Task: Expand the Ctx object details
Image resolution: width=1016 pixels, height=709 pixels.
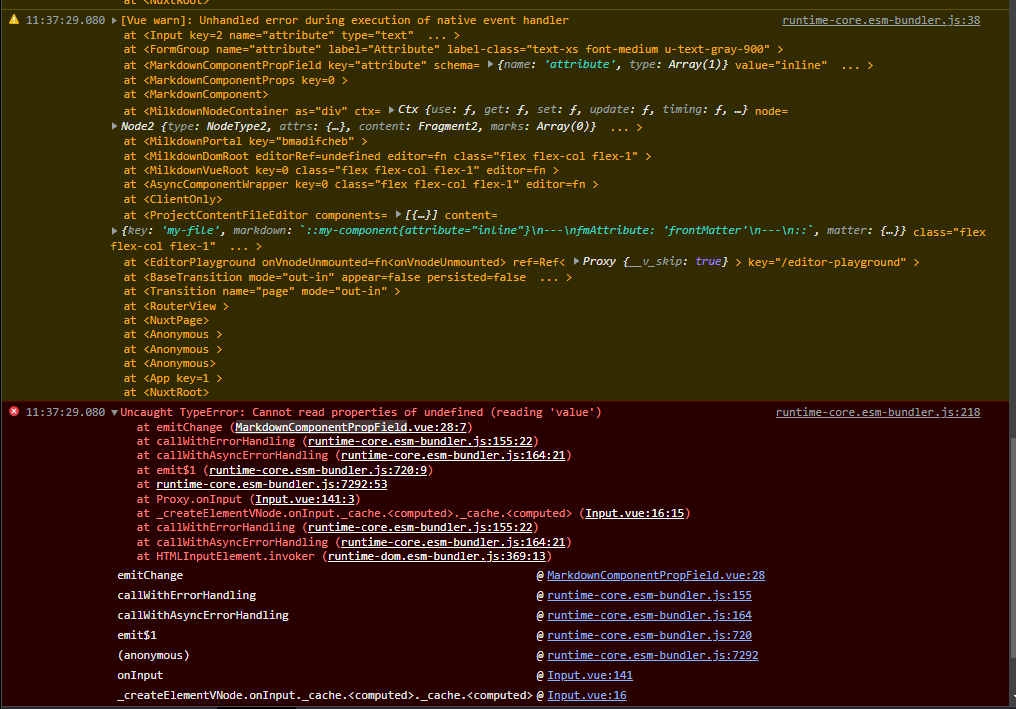Action: coord(391,110)
